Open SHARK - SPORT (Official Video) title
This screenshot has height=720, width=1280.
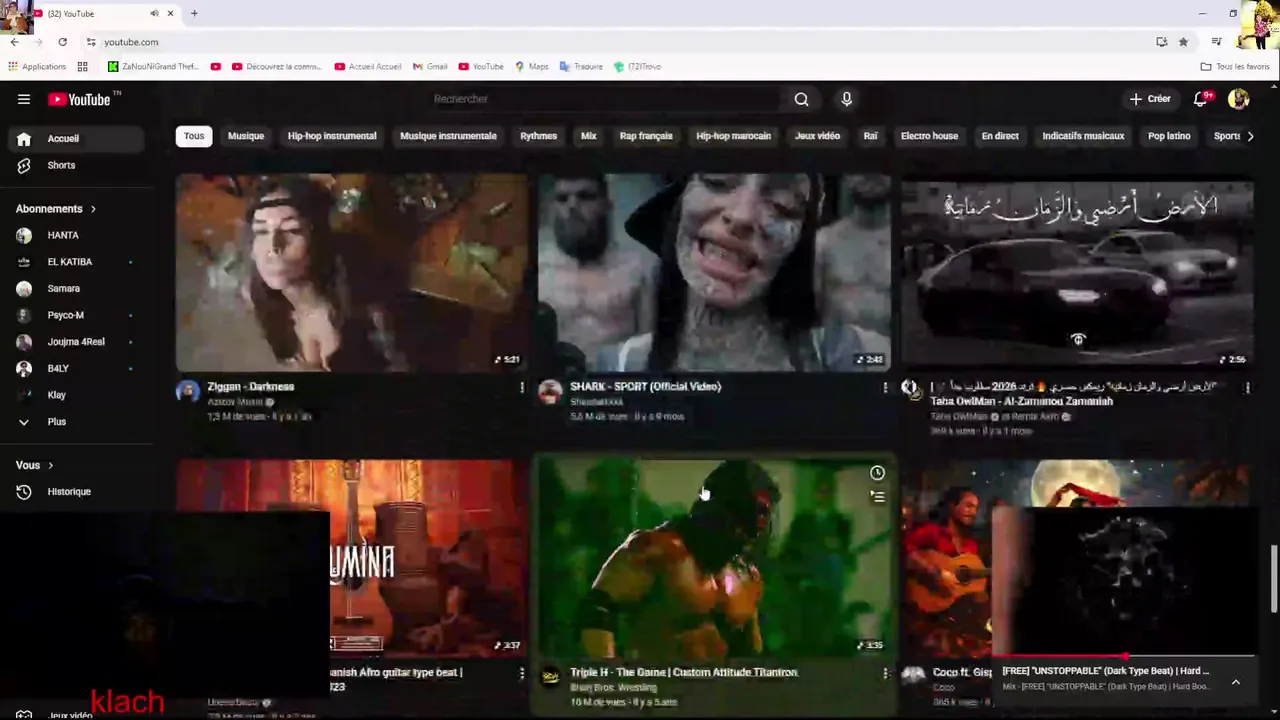[645, 387]
